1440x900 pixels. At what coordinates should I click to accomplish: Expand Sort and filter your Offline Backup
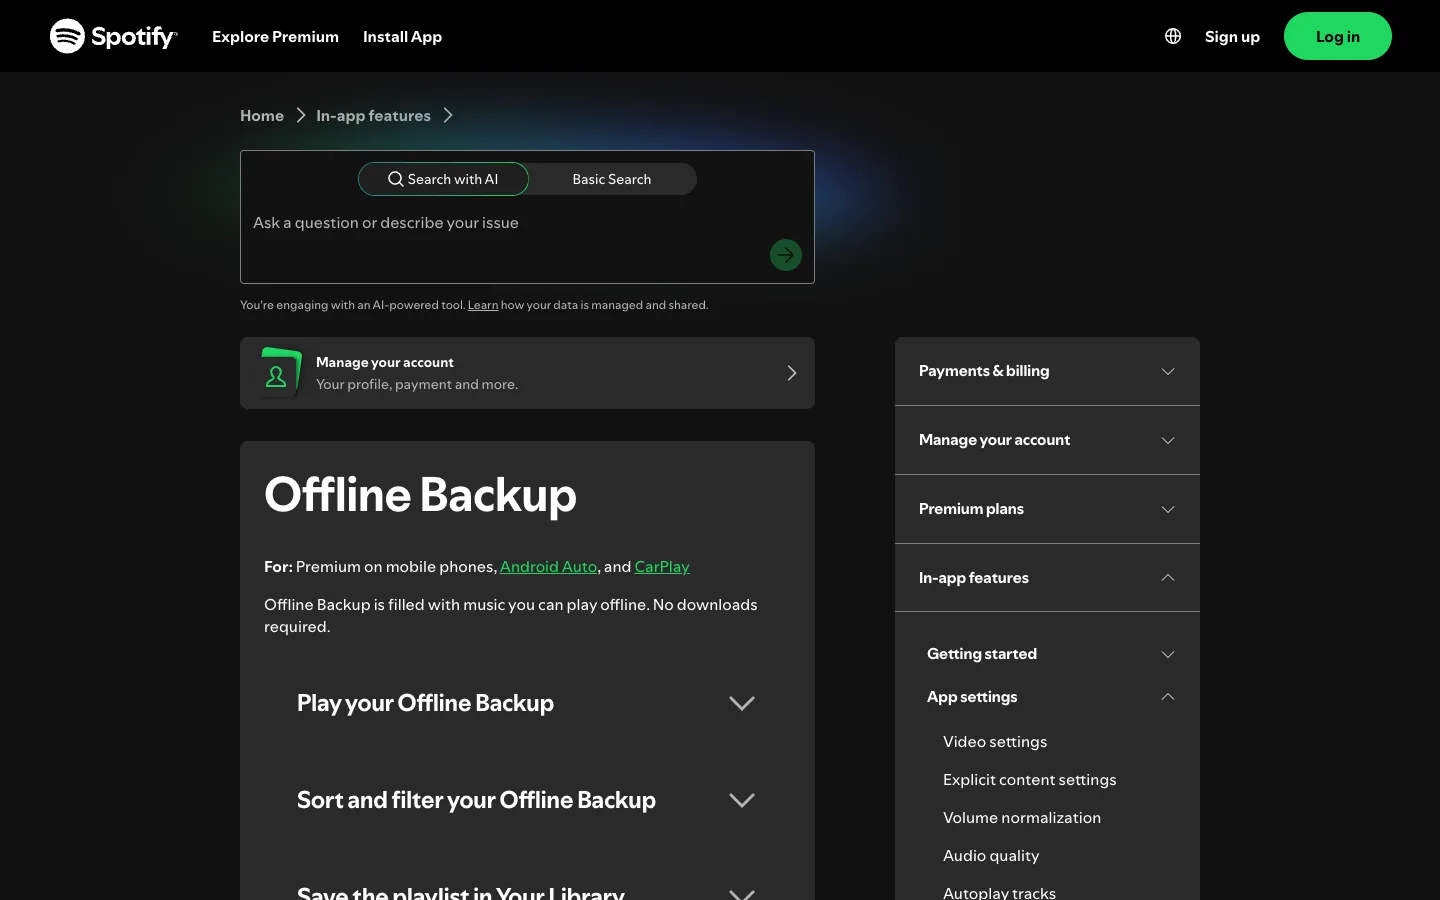pyautogui.click(x=527, y=800)
